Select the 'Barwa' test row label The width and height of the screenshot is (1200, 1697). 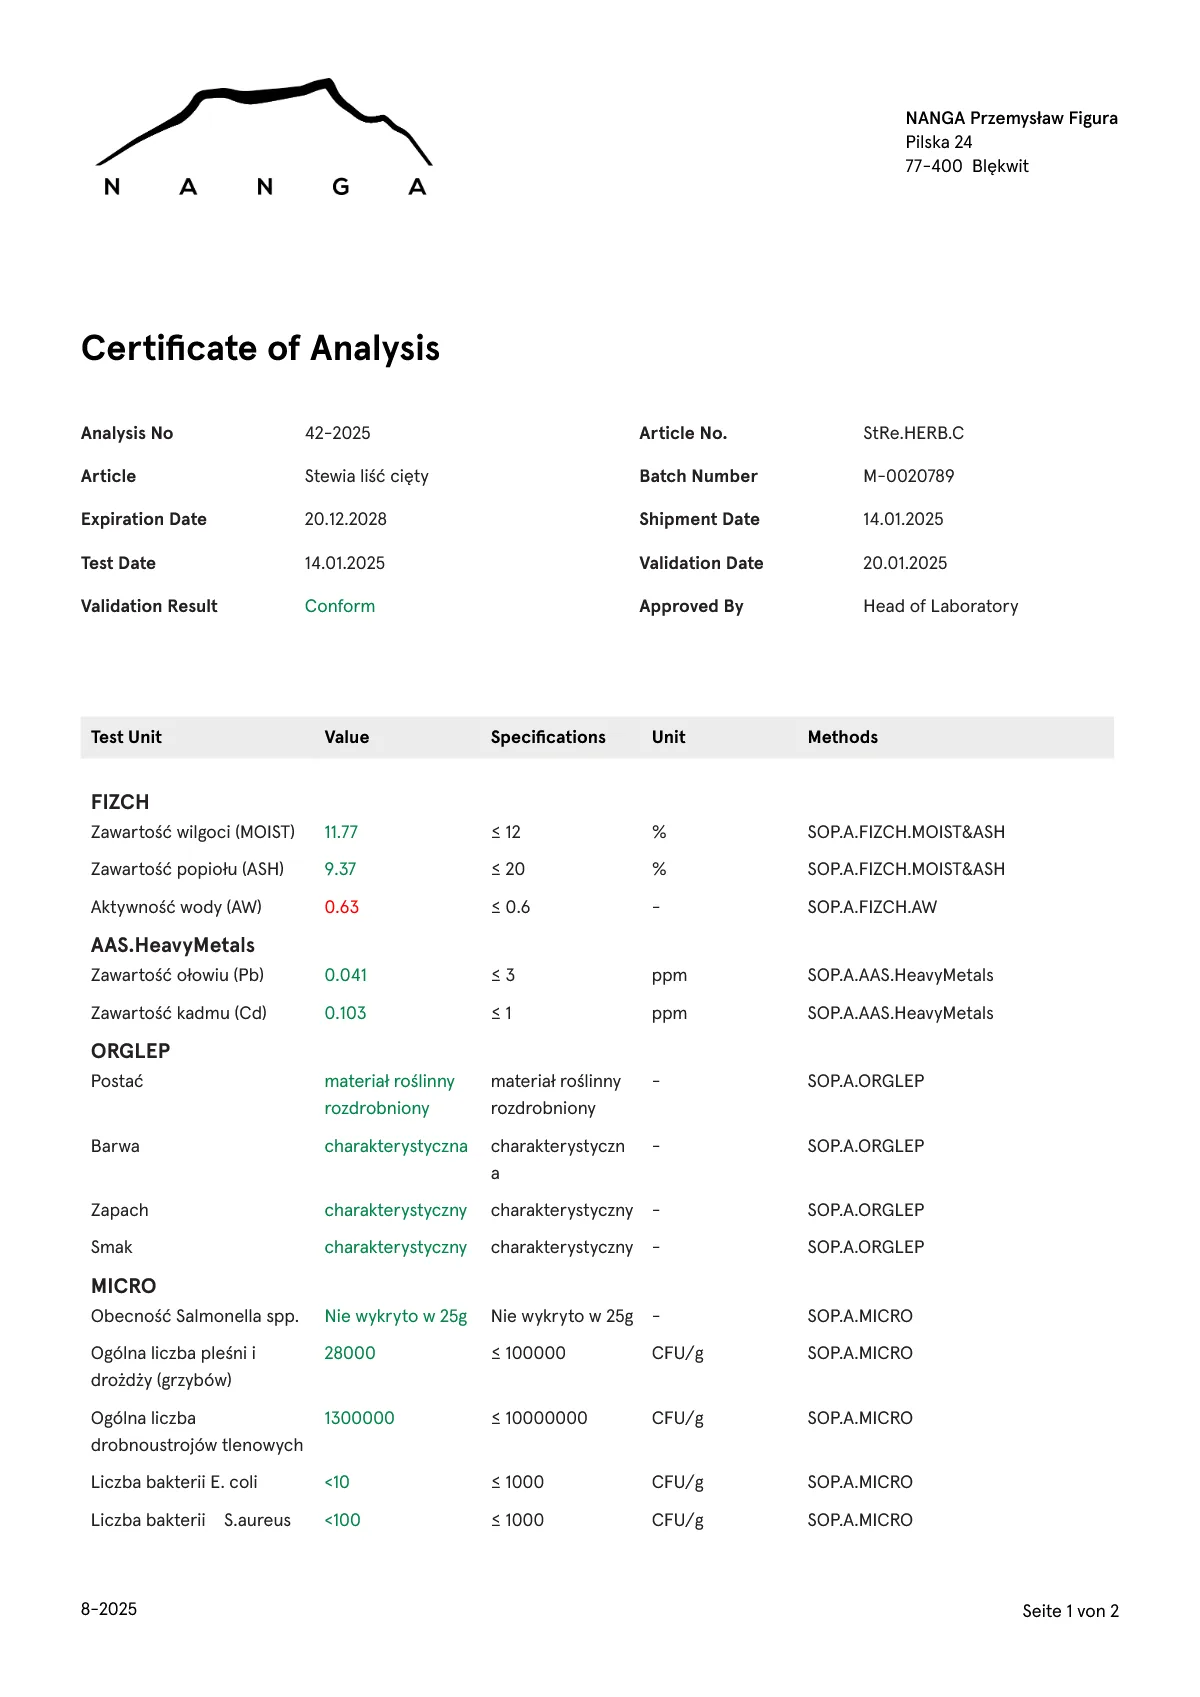click(115, 1146)
